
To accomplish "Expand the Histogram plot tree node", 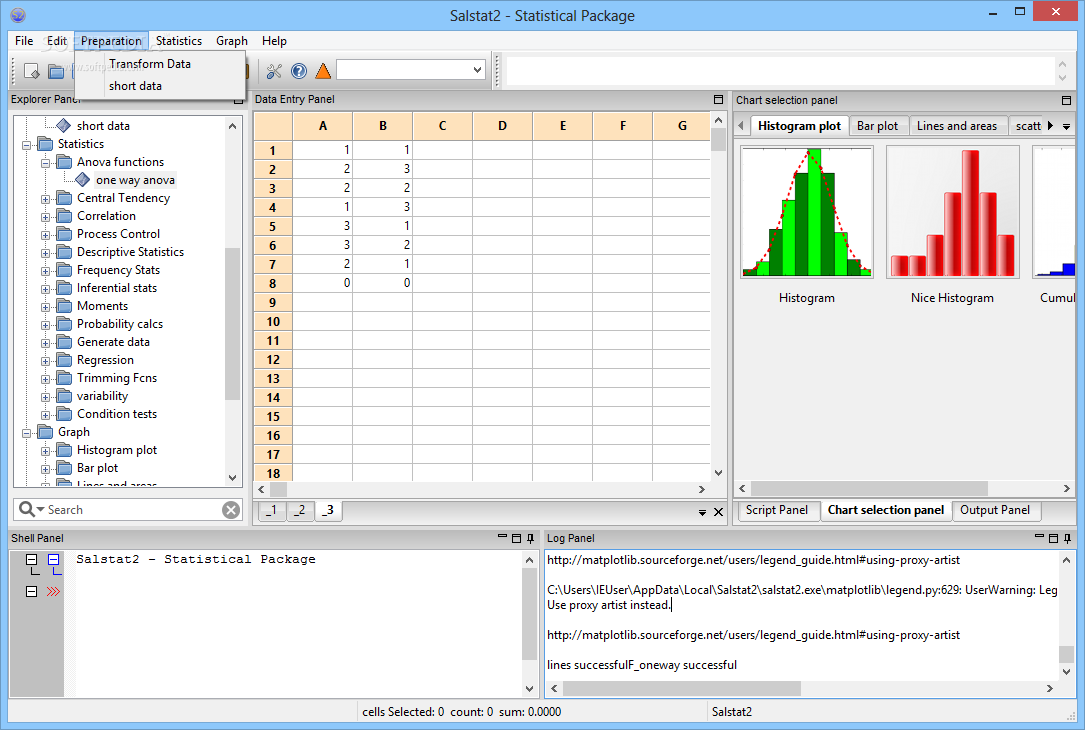I will point(46,450).
